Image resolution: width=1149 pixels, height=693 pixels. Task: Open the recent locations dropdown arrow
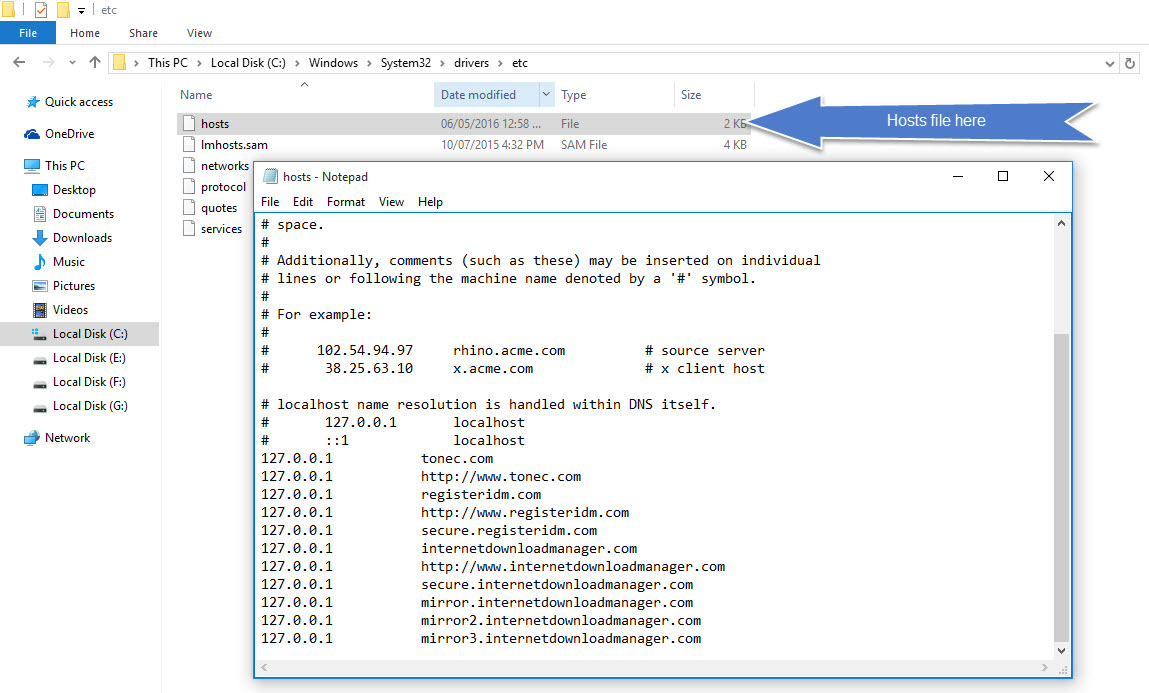pos(72,63)
